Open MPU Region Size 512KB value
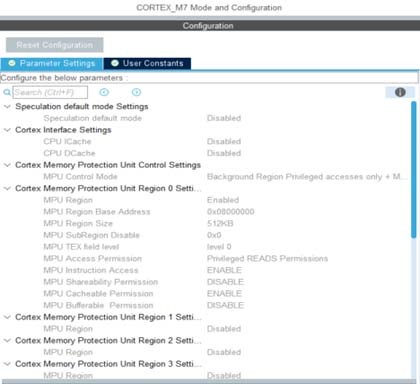 pyautogui.click(x=220, y=223)
